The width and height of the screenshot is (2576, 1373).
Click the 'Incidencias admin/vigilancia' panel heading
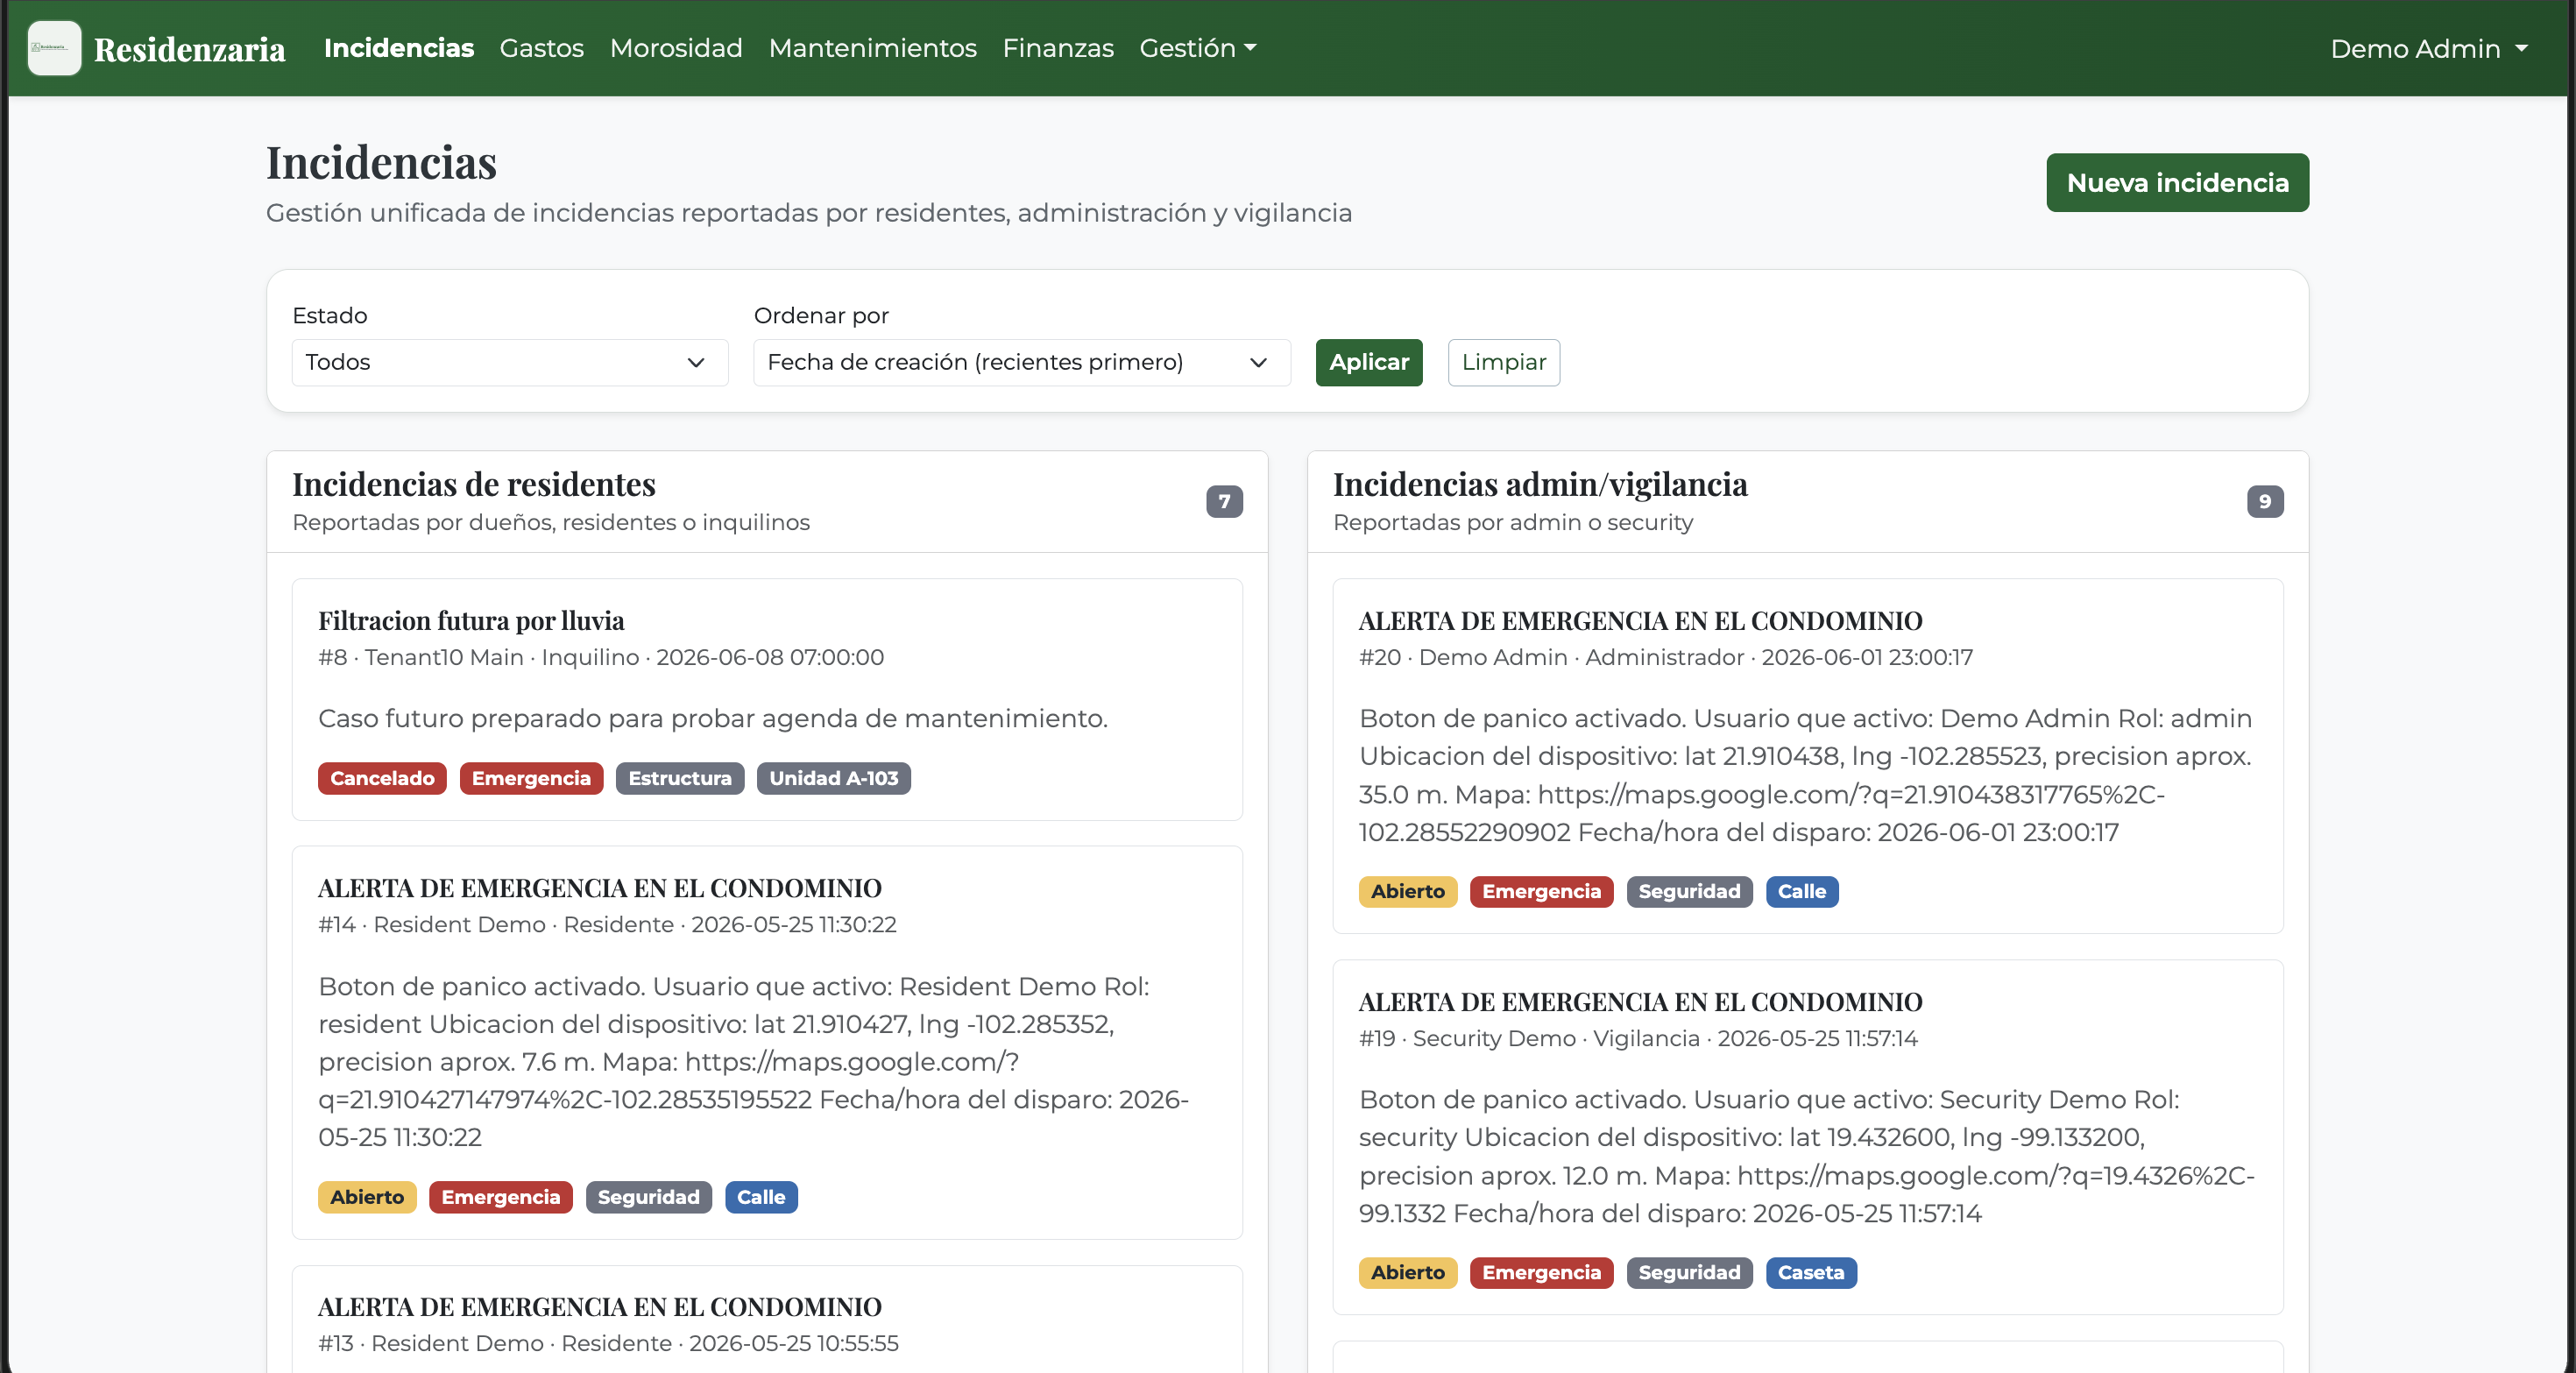[x=1540, y=484]
